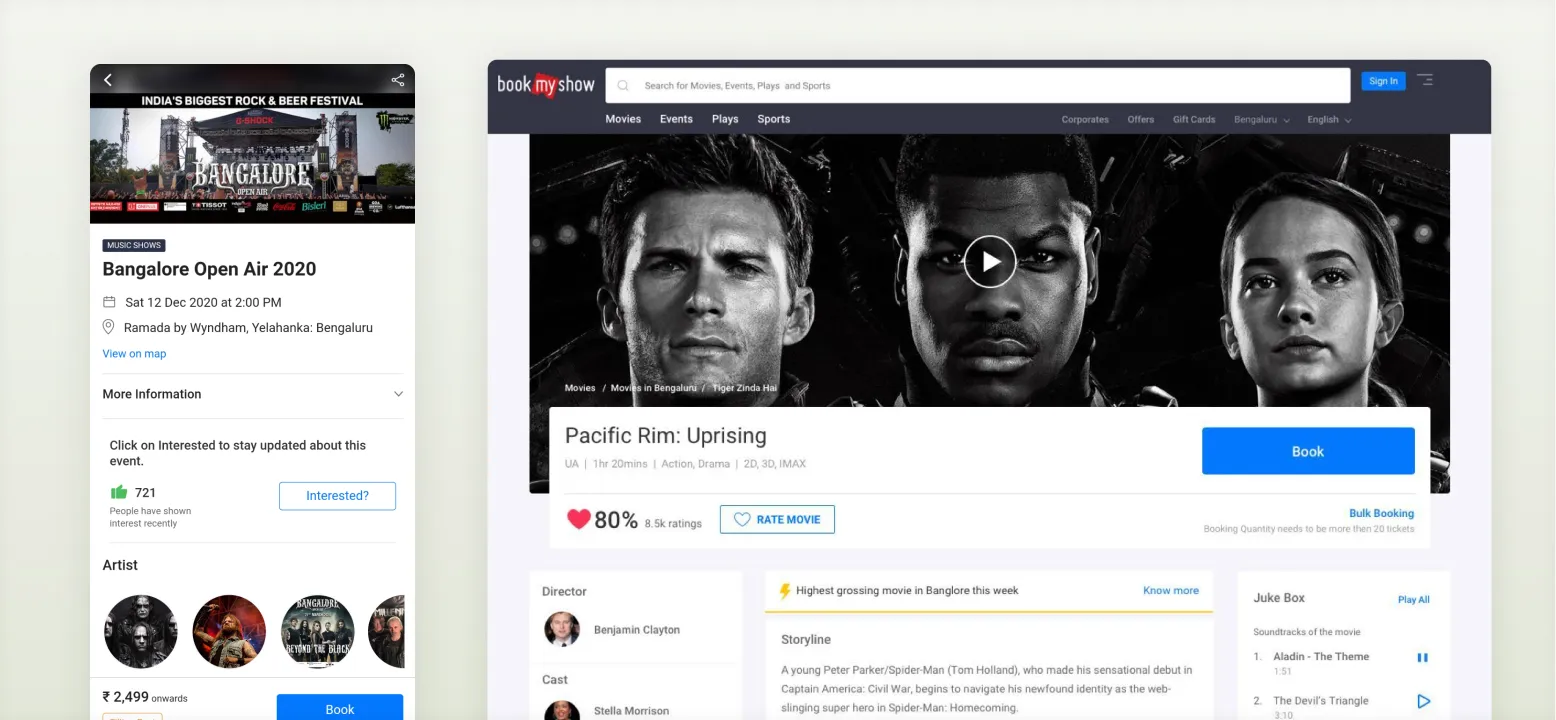Open the Beyond the Black artist photo
Viewport: 1556px width, 720px height.
click(x=318, y=631)
